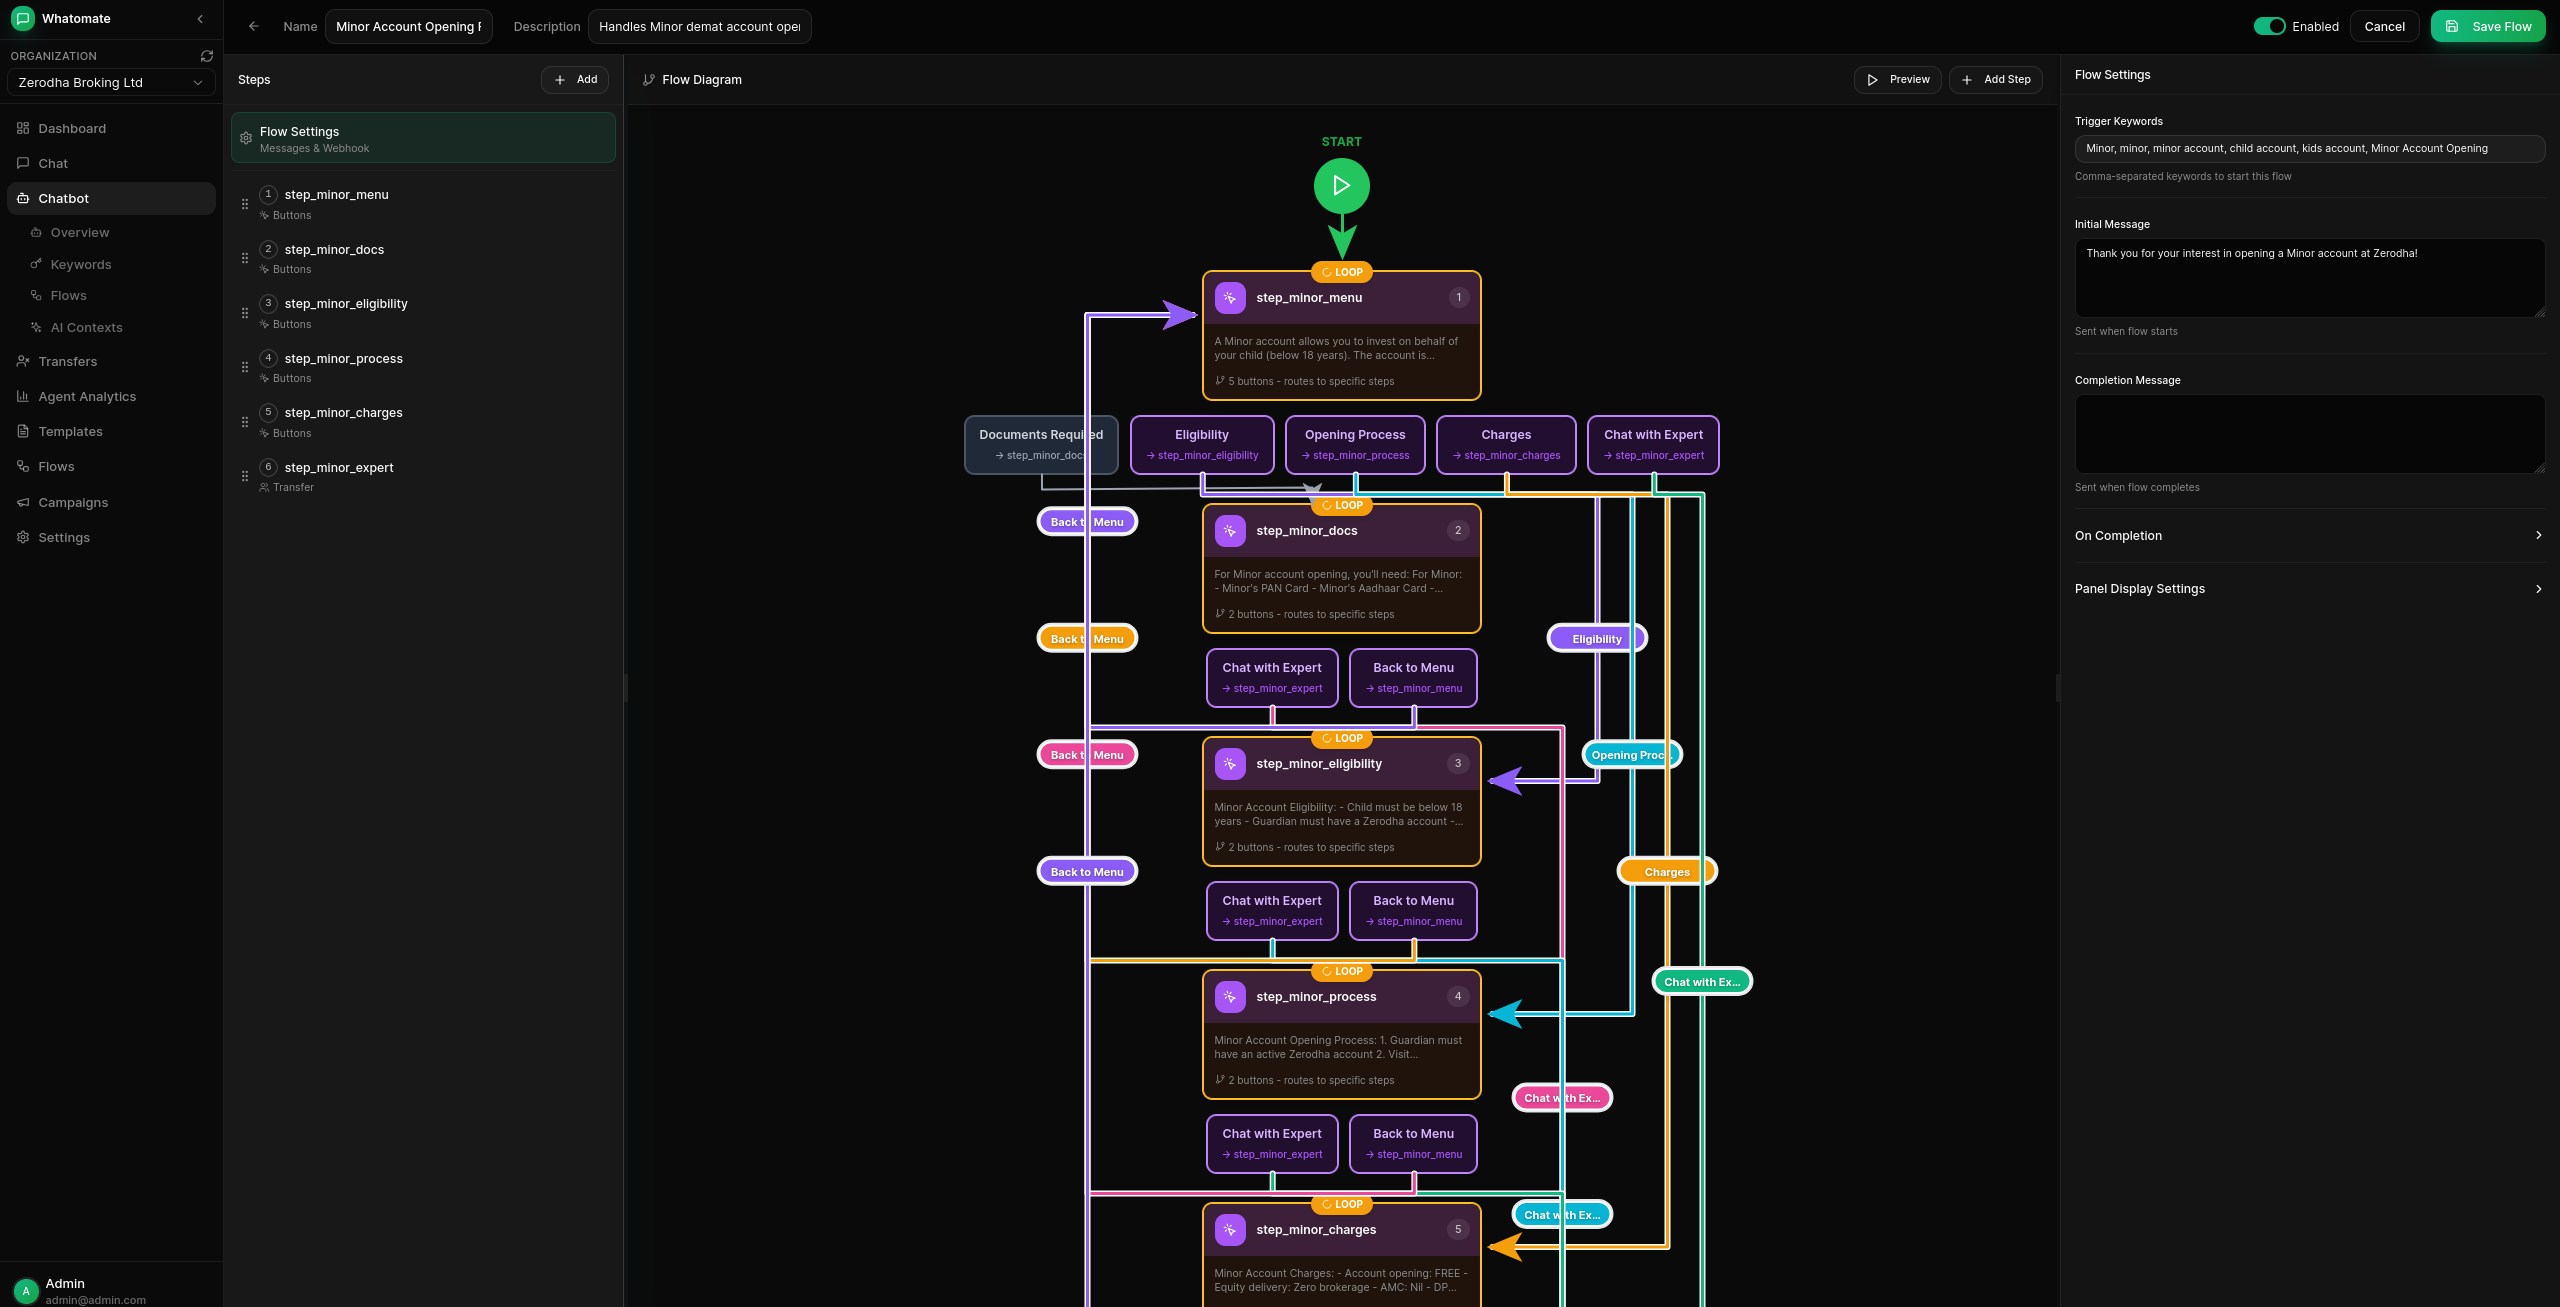2560x1307 pixels.
Task: Select the Transfers icon in the sidebar
Action: pos(22,361)
